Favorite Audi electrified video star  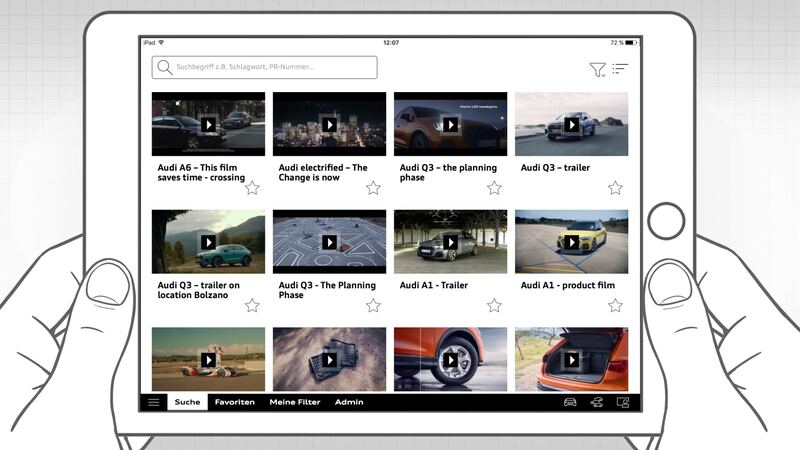click(x=373, y=188)
